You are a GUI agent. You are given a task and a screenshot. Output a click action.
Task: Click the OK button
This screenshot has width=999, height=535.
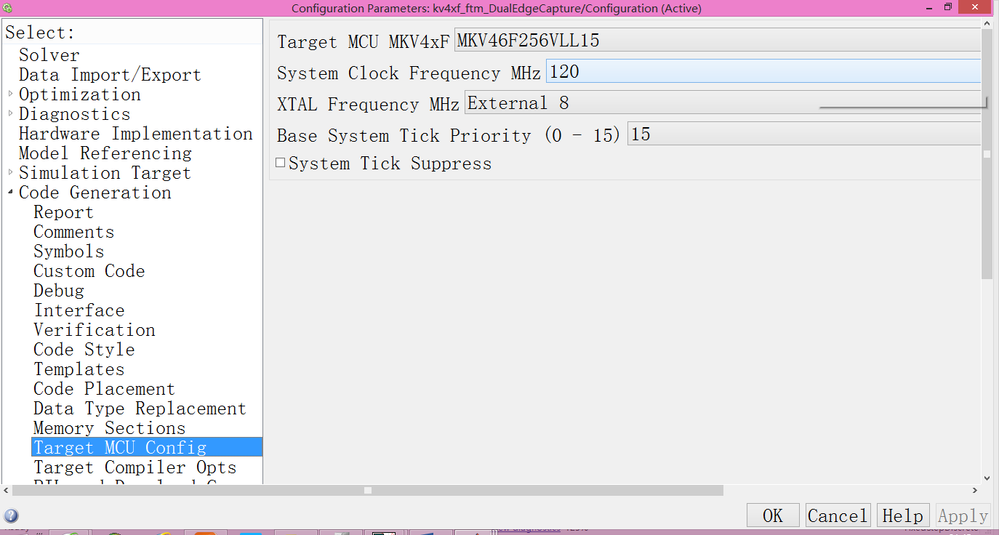pos(773,515)
